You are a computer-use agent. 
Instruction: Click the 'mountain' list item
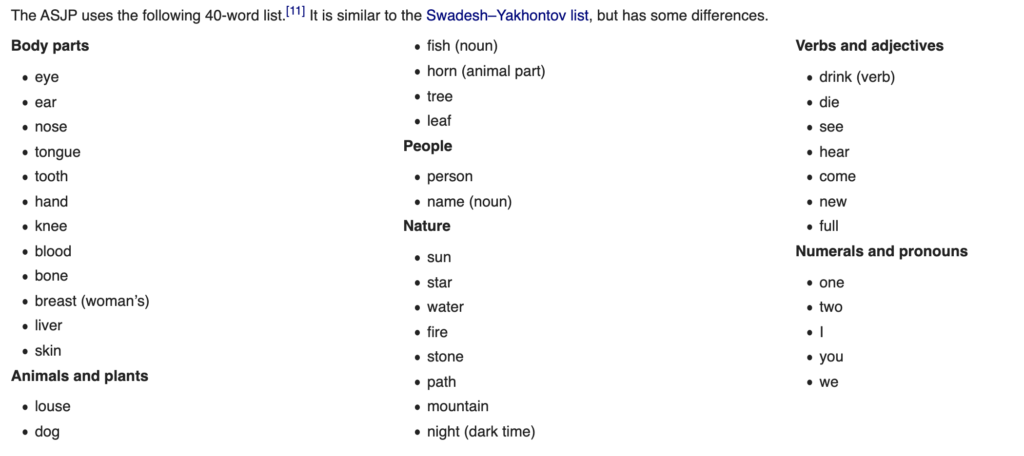click(458, 407)
